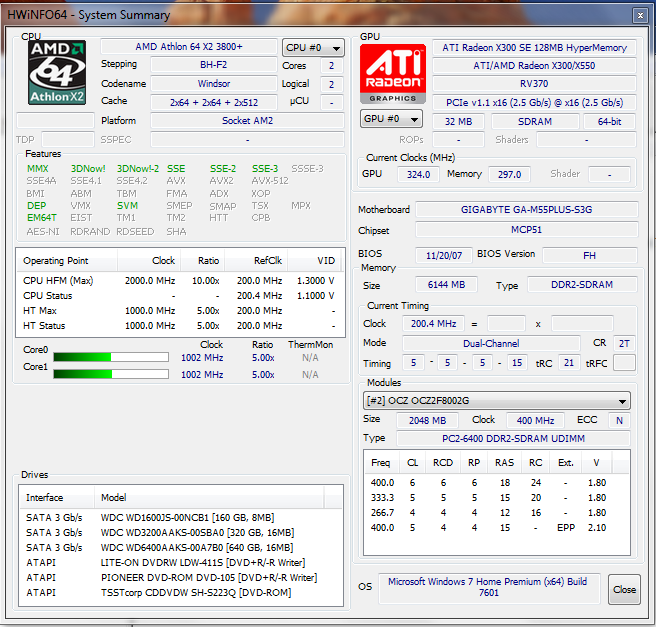Click the RAS column header in module timings
The width and height of the screenshot is (656, 627).
coord(505,463)
